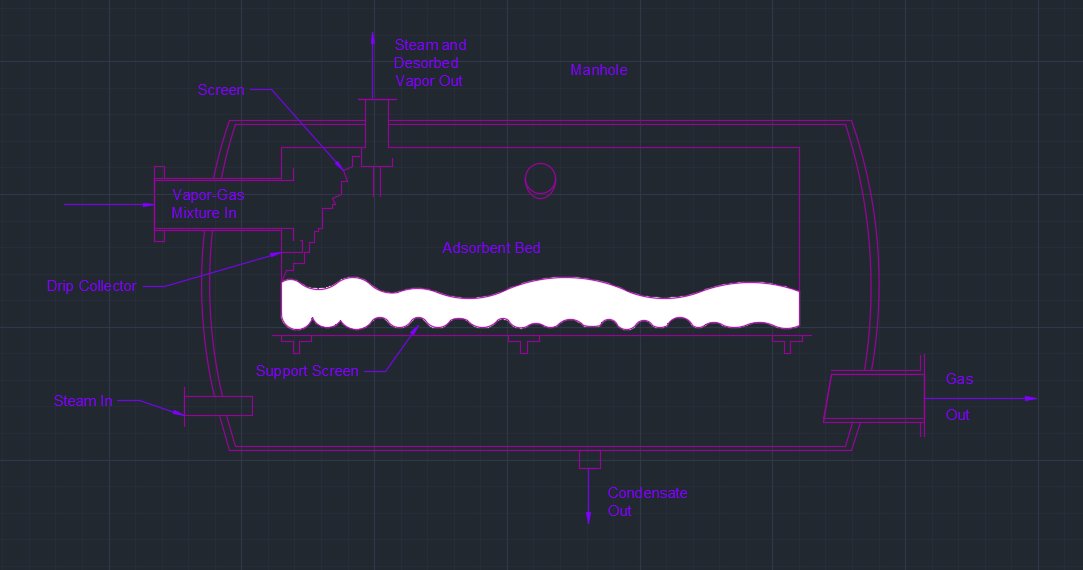This screenshot has width=1083, height=570.
Task: Click the Steam In nozzle rectangle
Action: (x=218, y=406)
